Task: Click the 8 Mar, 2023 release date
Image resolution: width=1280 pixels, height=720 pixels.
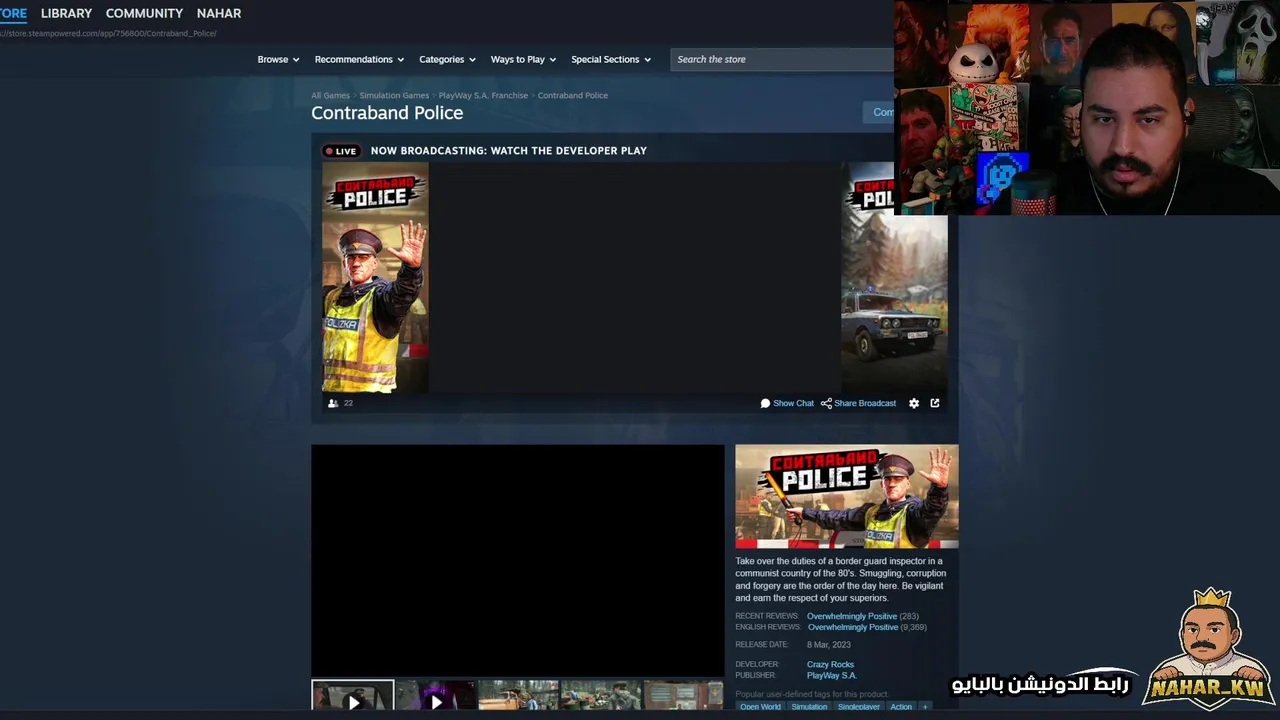Action: [x=829, y=645]
